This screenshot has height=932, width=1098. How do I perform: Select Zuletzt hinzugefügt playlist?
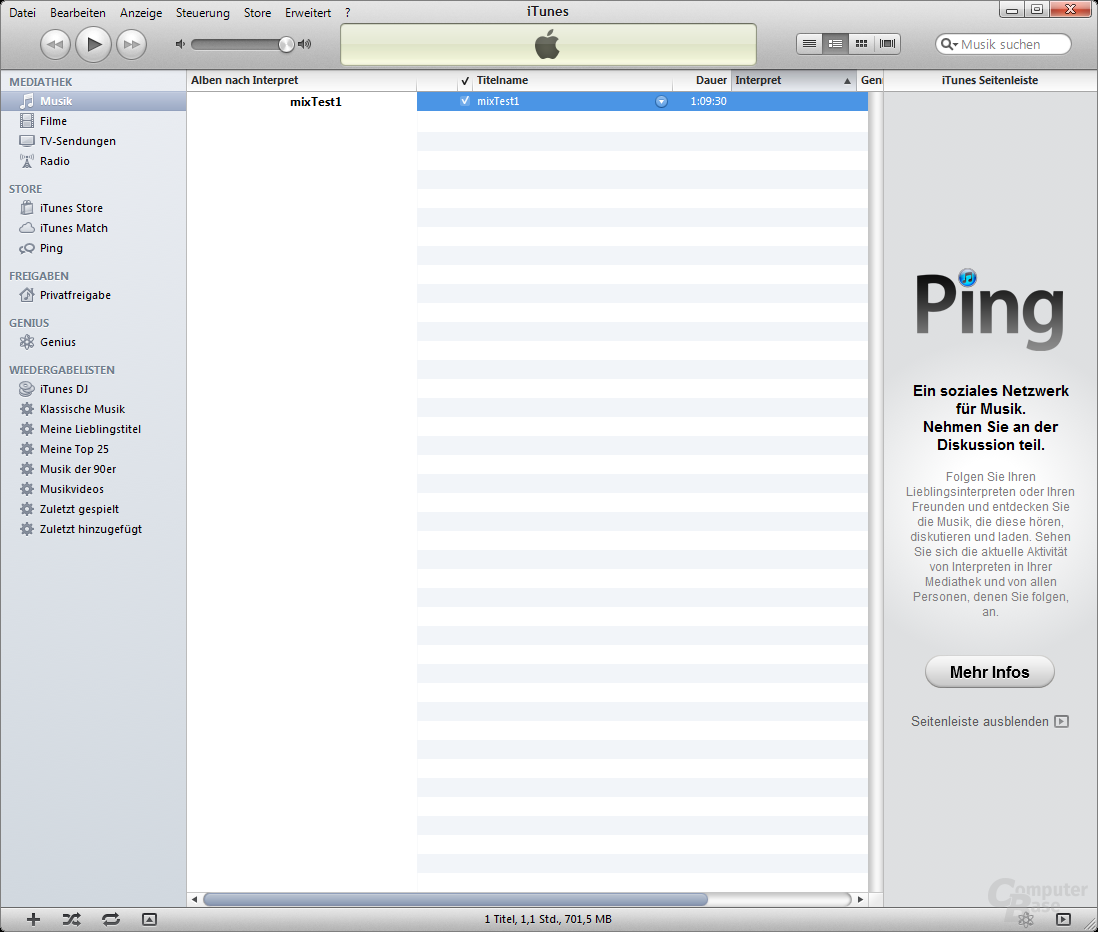pos(93,529)
